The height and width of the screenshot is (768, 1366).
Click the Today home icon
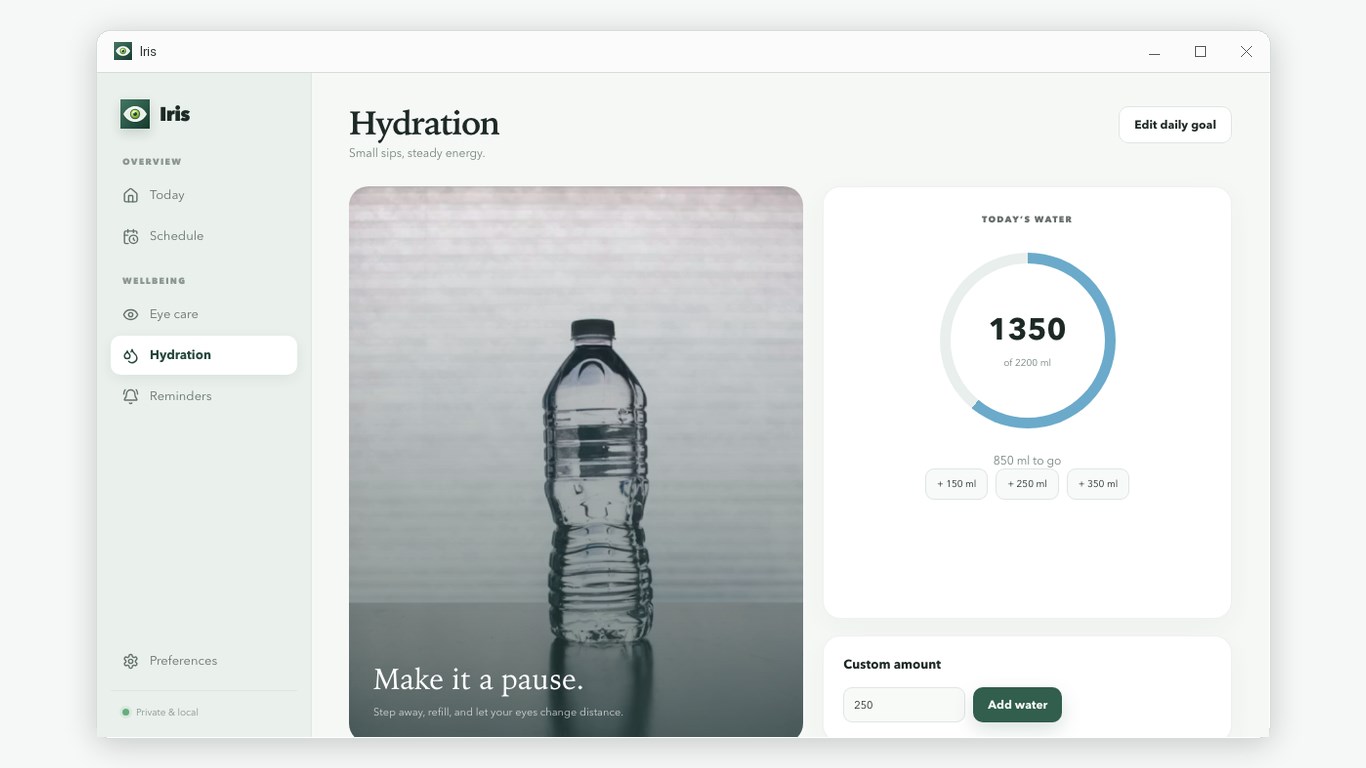tap(130, 195)
